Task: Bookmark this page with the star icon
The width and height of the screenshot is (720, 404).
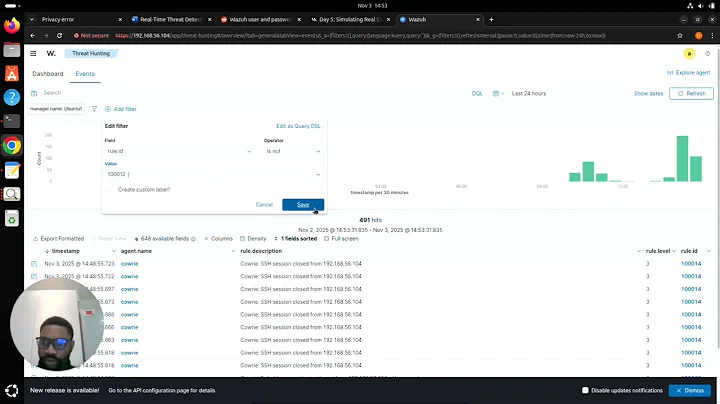Action: pyautogui.click(x=680, y=36)
